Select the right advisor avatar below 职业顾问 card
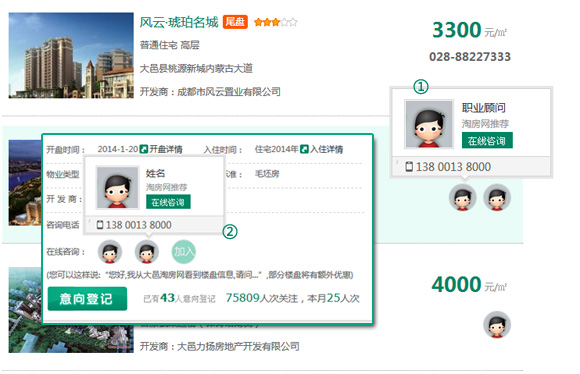Image resolution: width=580 pixels, height=374 pixels. click(x=497, y=197)
